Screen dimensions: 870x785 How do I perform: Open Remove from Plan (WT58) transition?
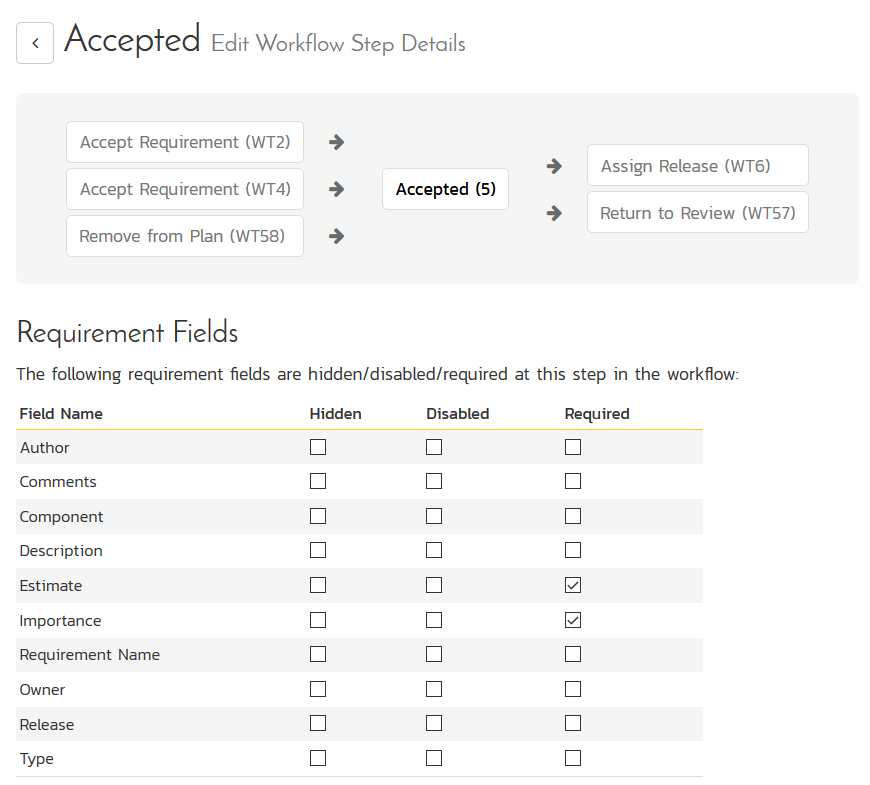tap(185, 236)
